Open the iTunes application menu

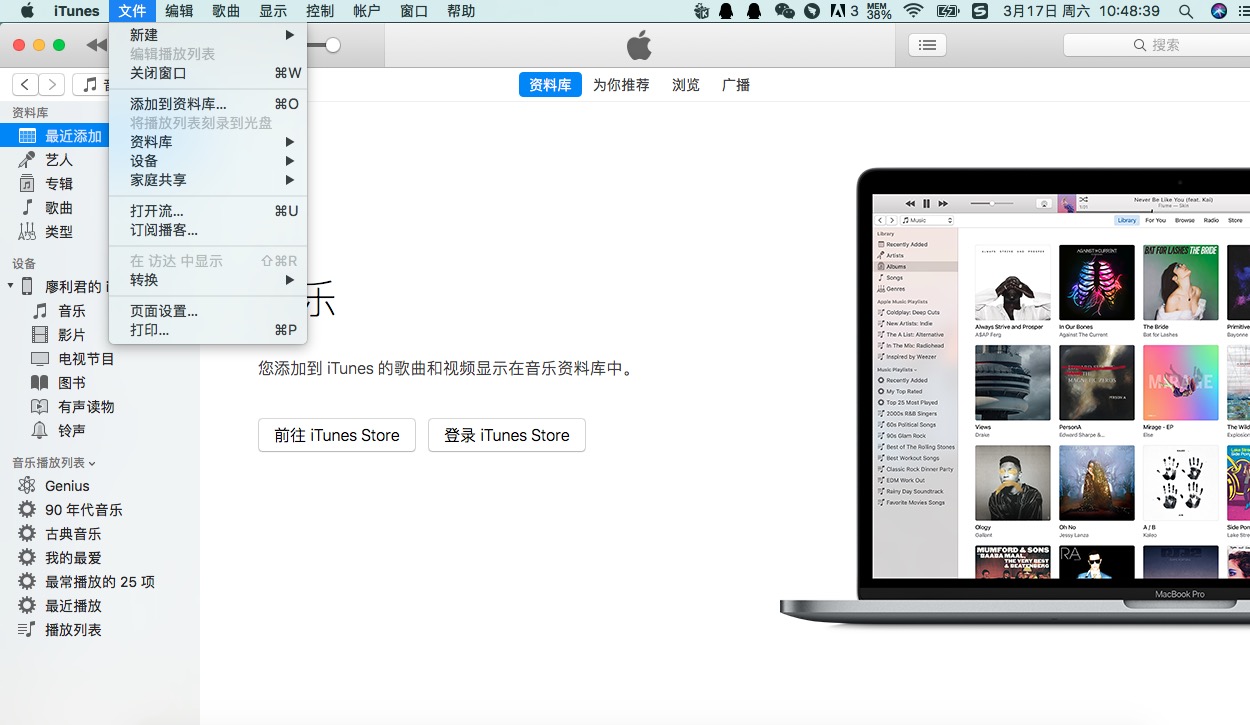click(x=77, y=11)
